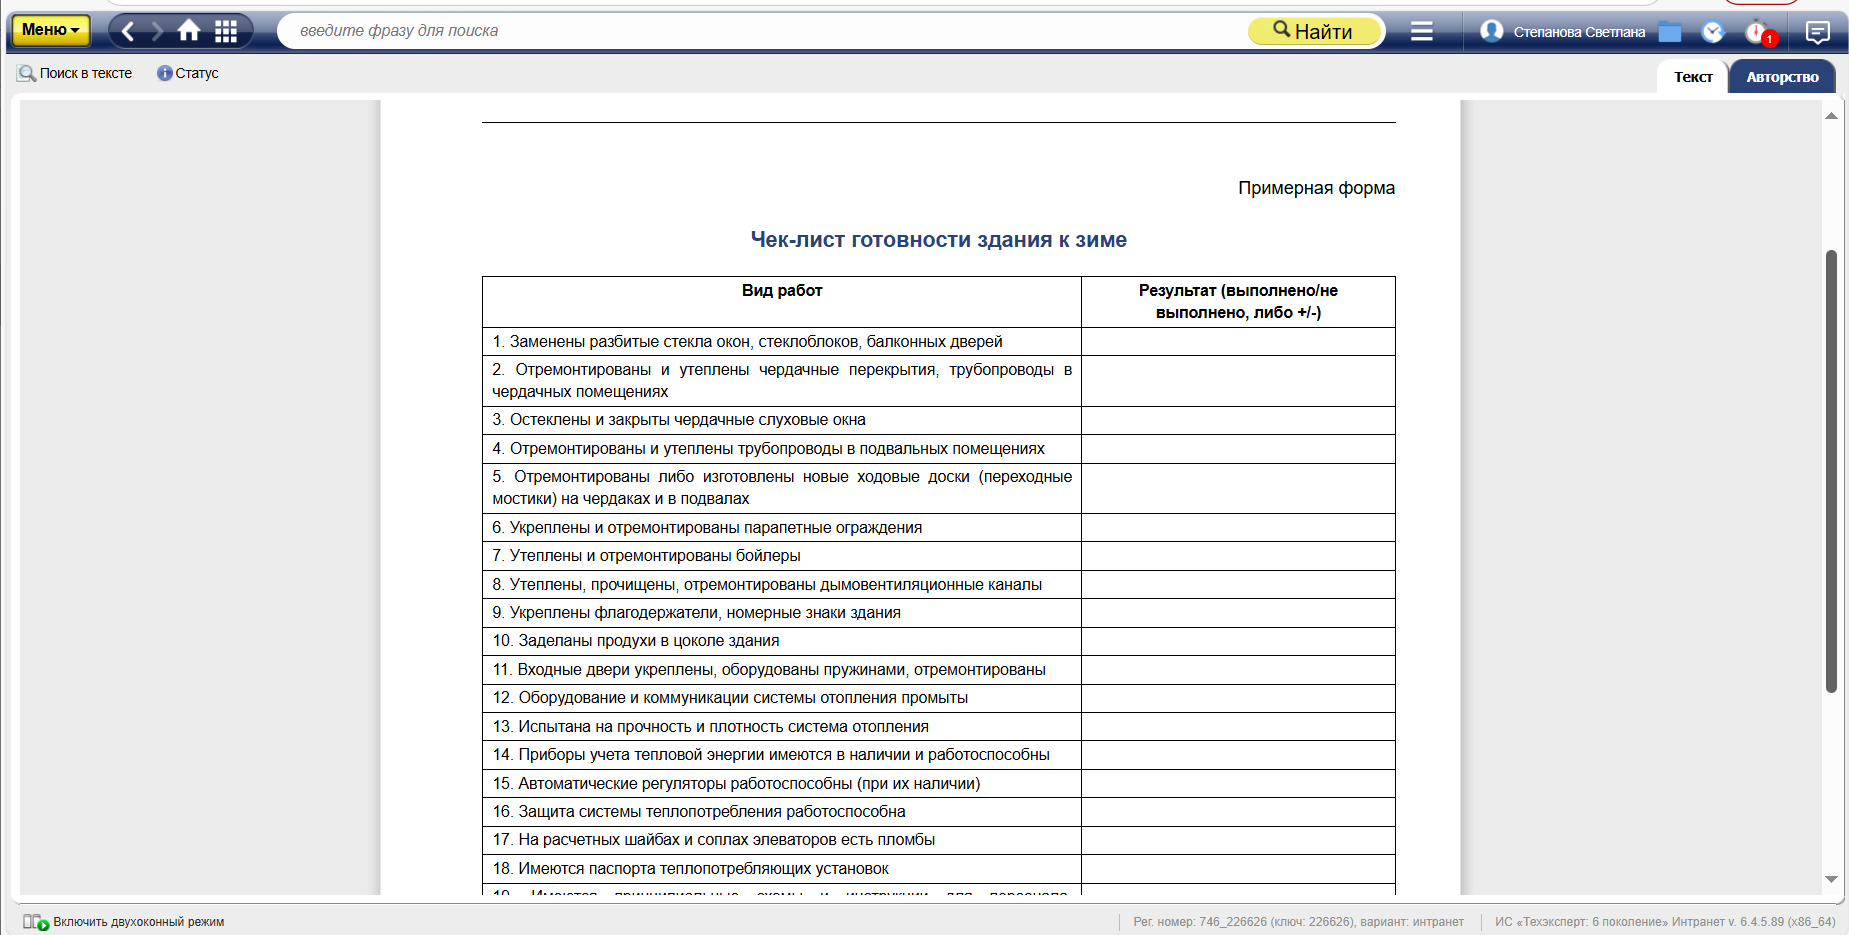Open user Степанова Светлана profile
1849x935 pixels.
(1579, 32)
